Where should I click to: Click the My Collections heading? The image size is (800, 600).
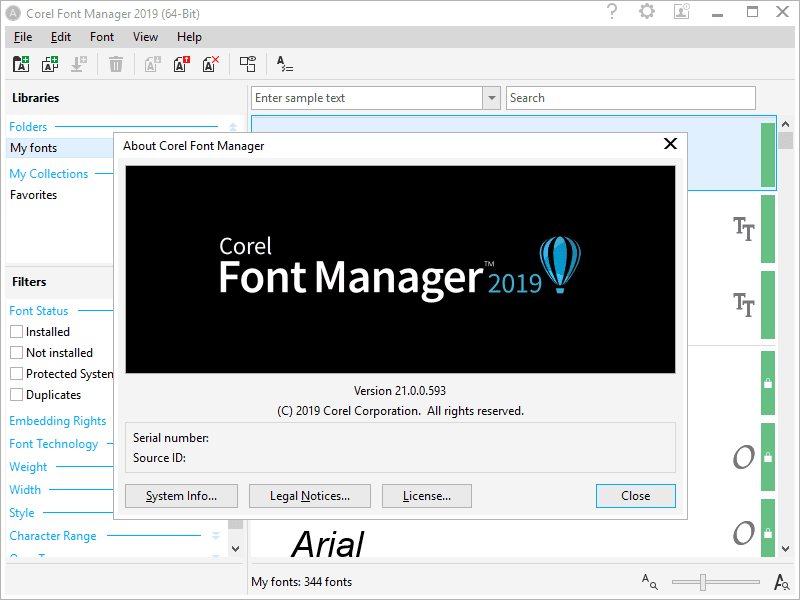(48, 173)
